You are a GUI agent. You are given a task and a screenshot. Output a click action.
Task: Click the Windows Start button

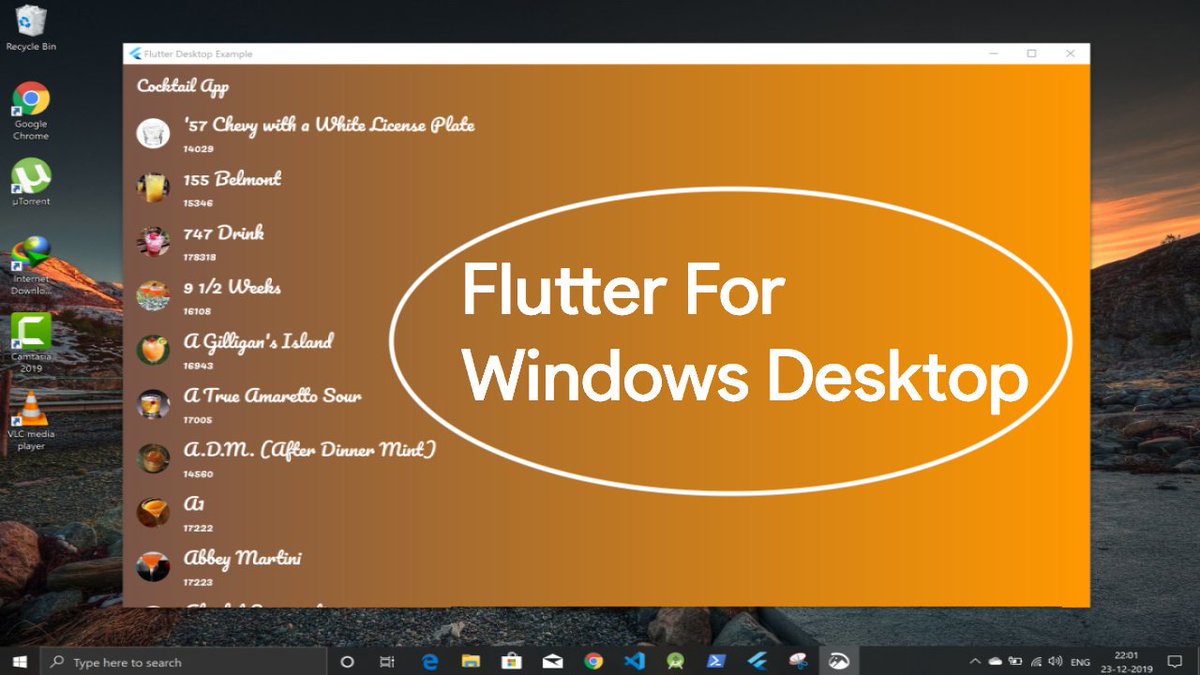coord(20,661)
